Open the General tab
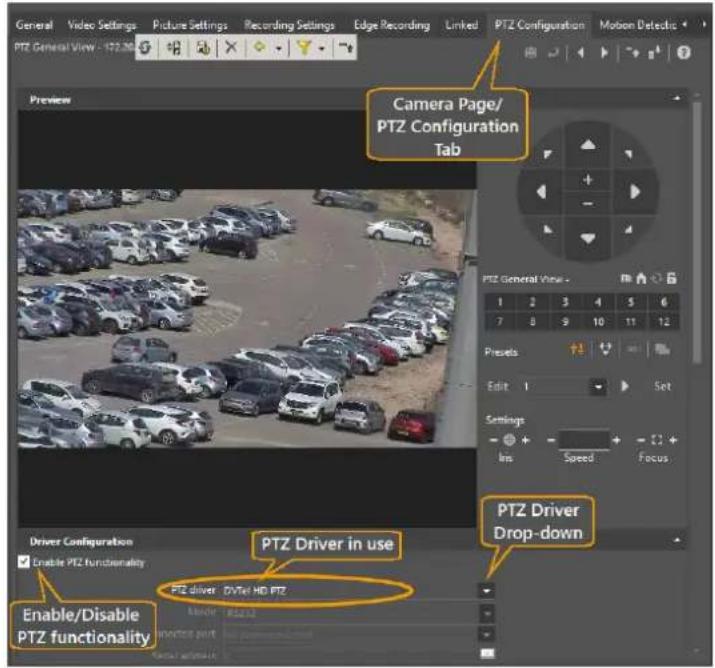715x668 pixels. click(34, 25)
